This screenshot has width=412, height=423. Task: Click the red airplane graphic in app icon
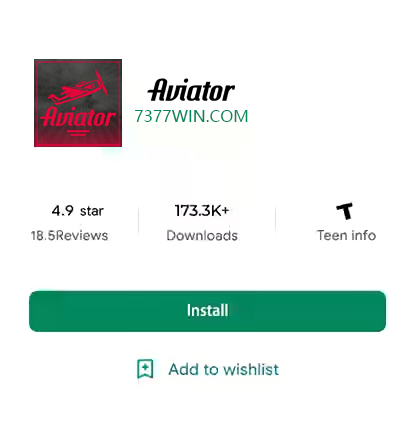click(x=78, y=87)
